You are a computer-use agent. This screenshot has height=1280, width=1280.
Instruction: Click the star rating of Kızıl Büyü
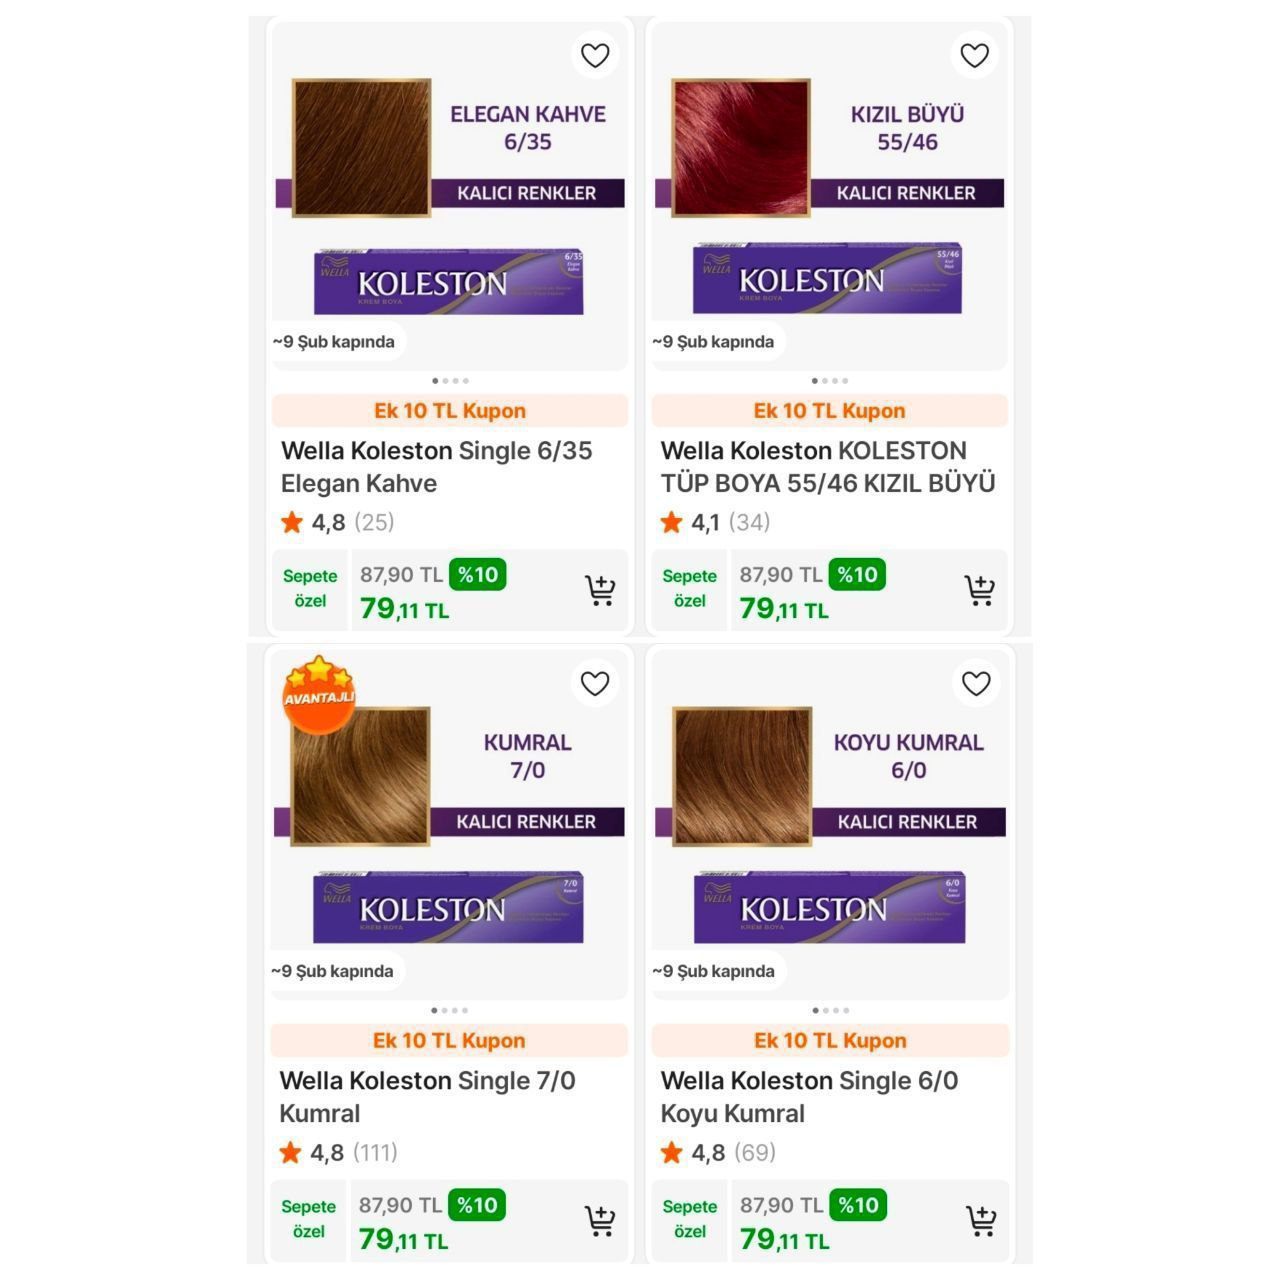715,522
